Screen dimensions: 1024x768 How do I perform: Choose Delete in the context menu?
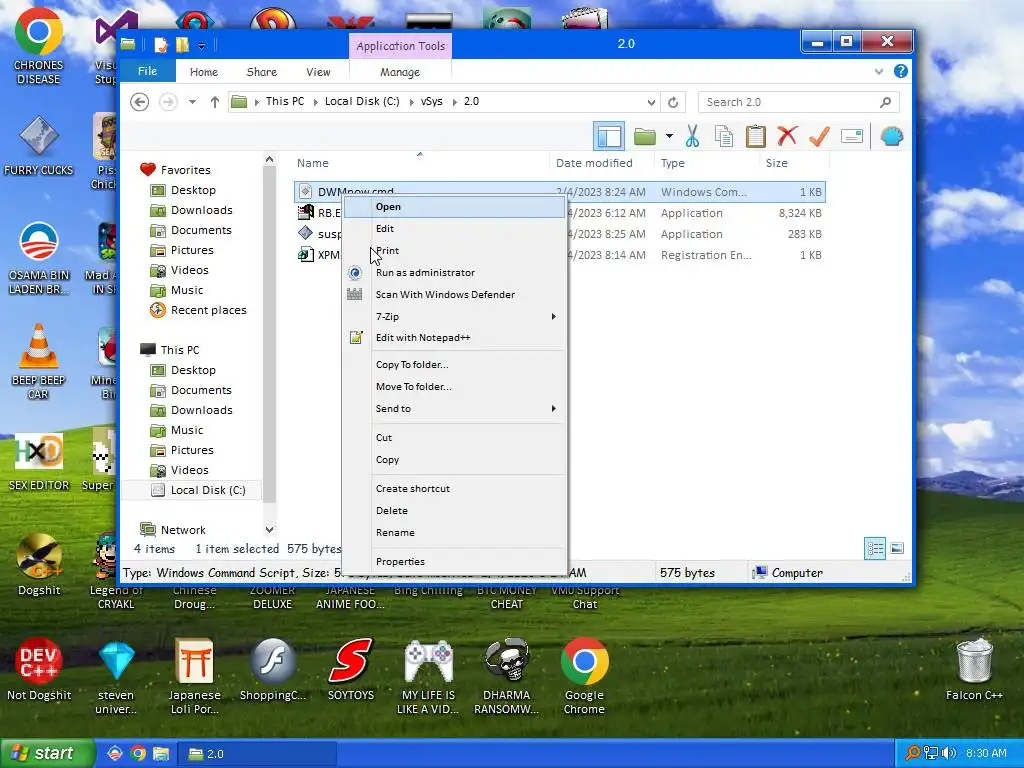(454, 511)
